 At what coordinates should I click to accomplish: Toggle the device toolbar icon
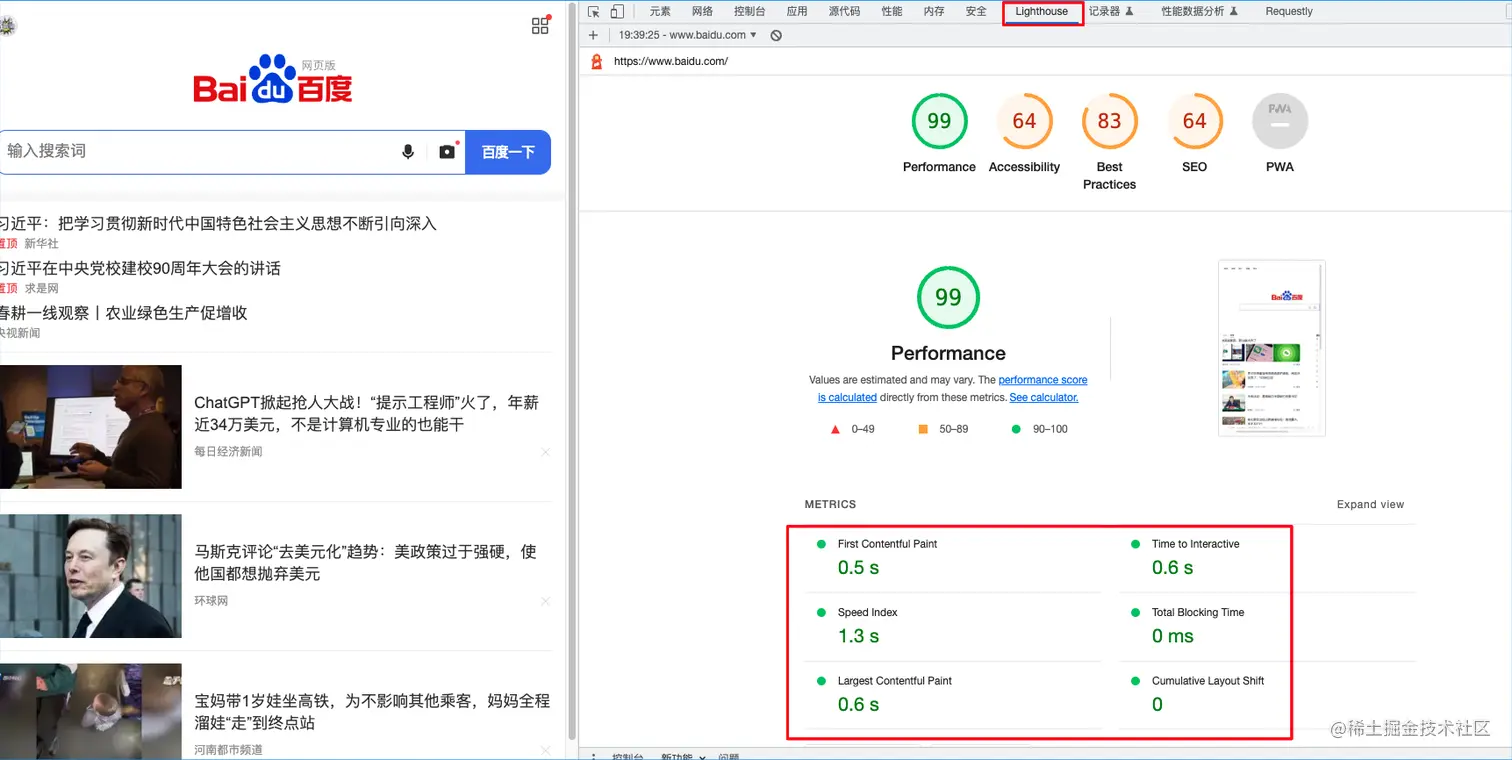(617, 12)
